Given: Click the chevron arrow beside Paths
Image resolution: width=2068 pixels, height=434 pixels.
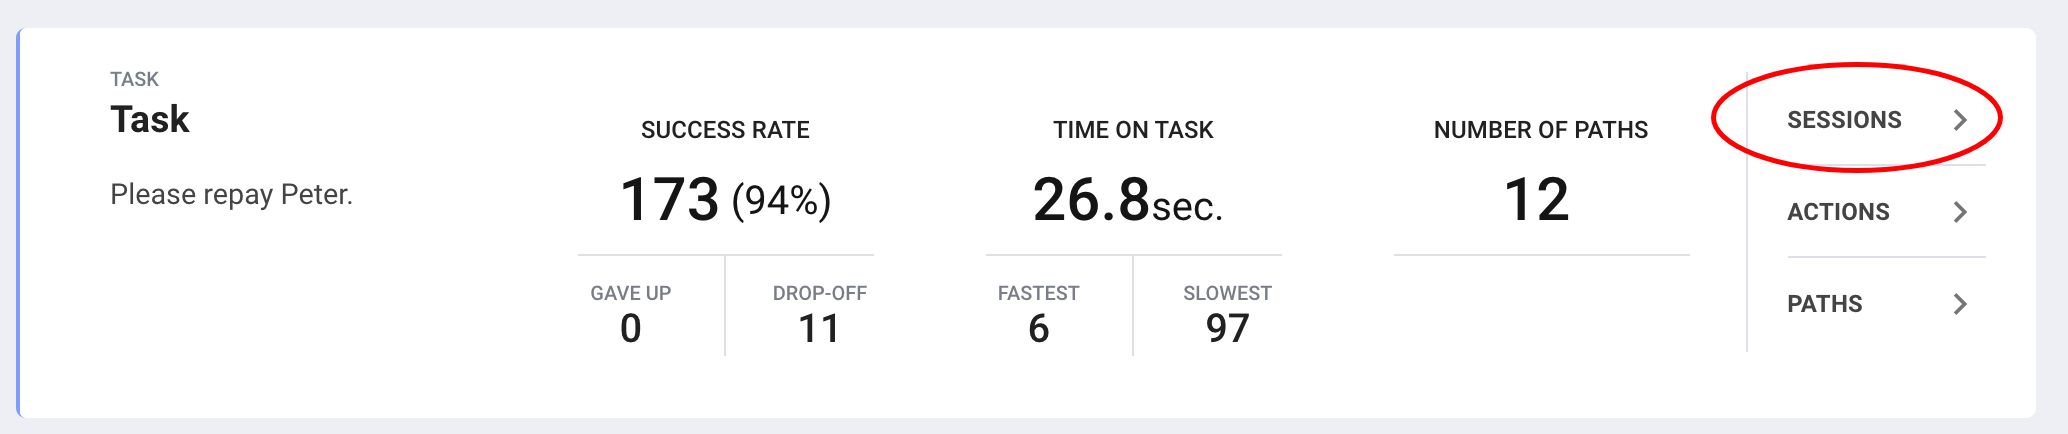Looking at the screenshot, I should (x=1960, y=304).
